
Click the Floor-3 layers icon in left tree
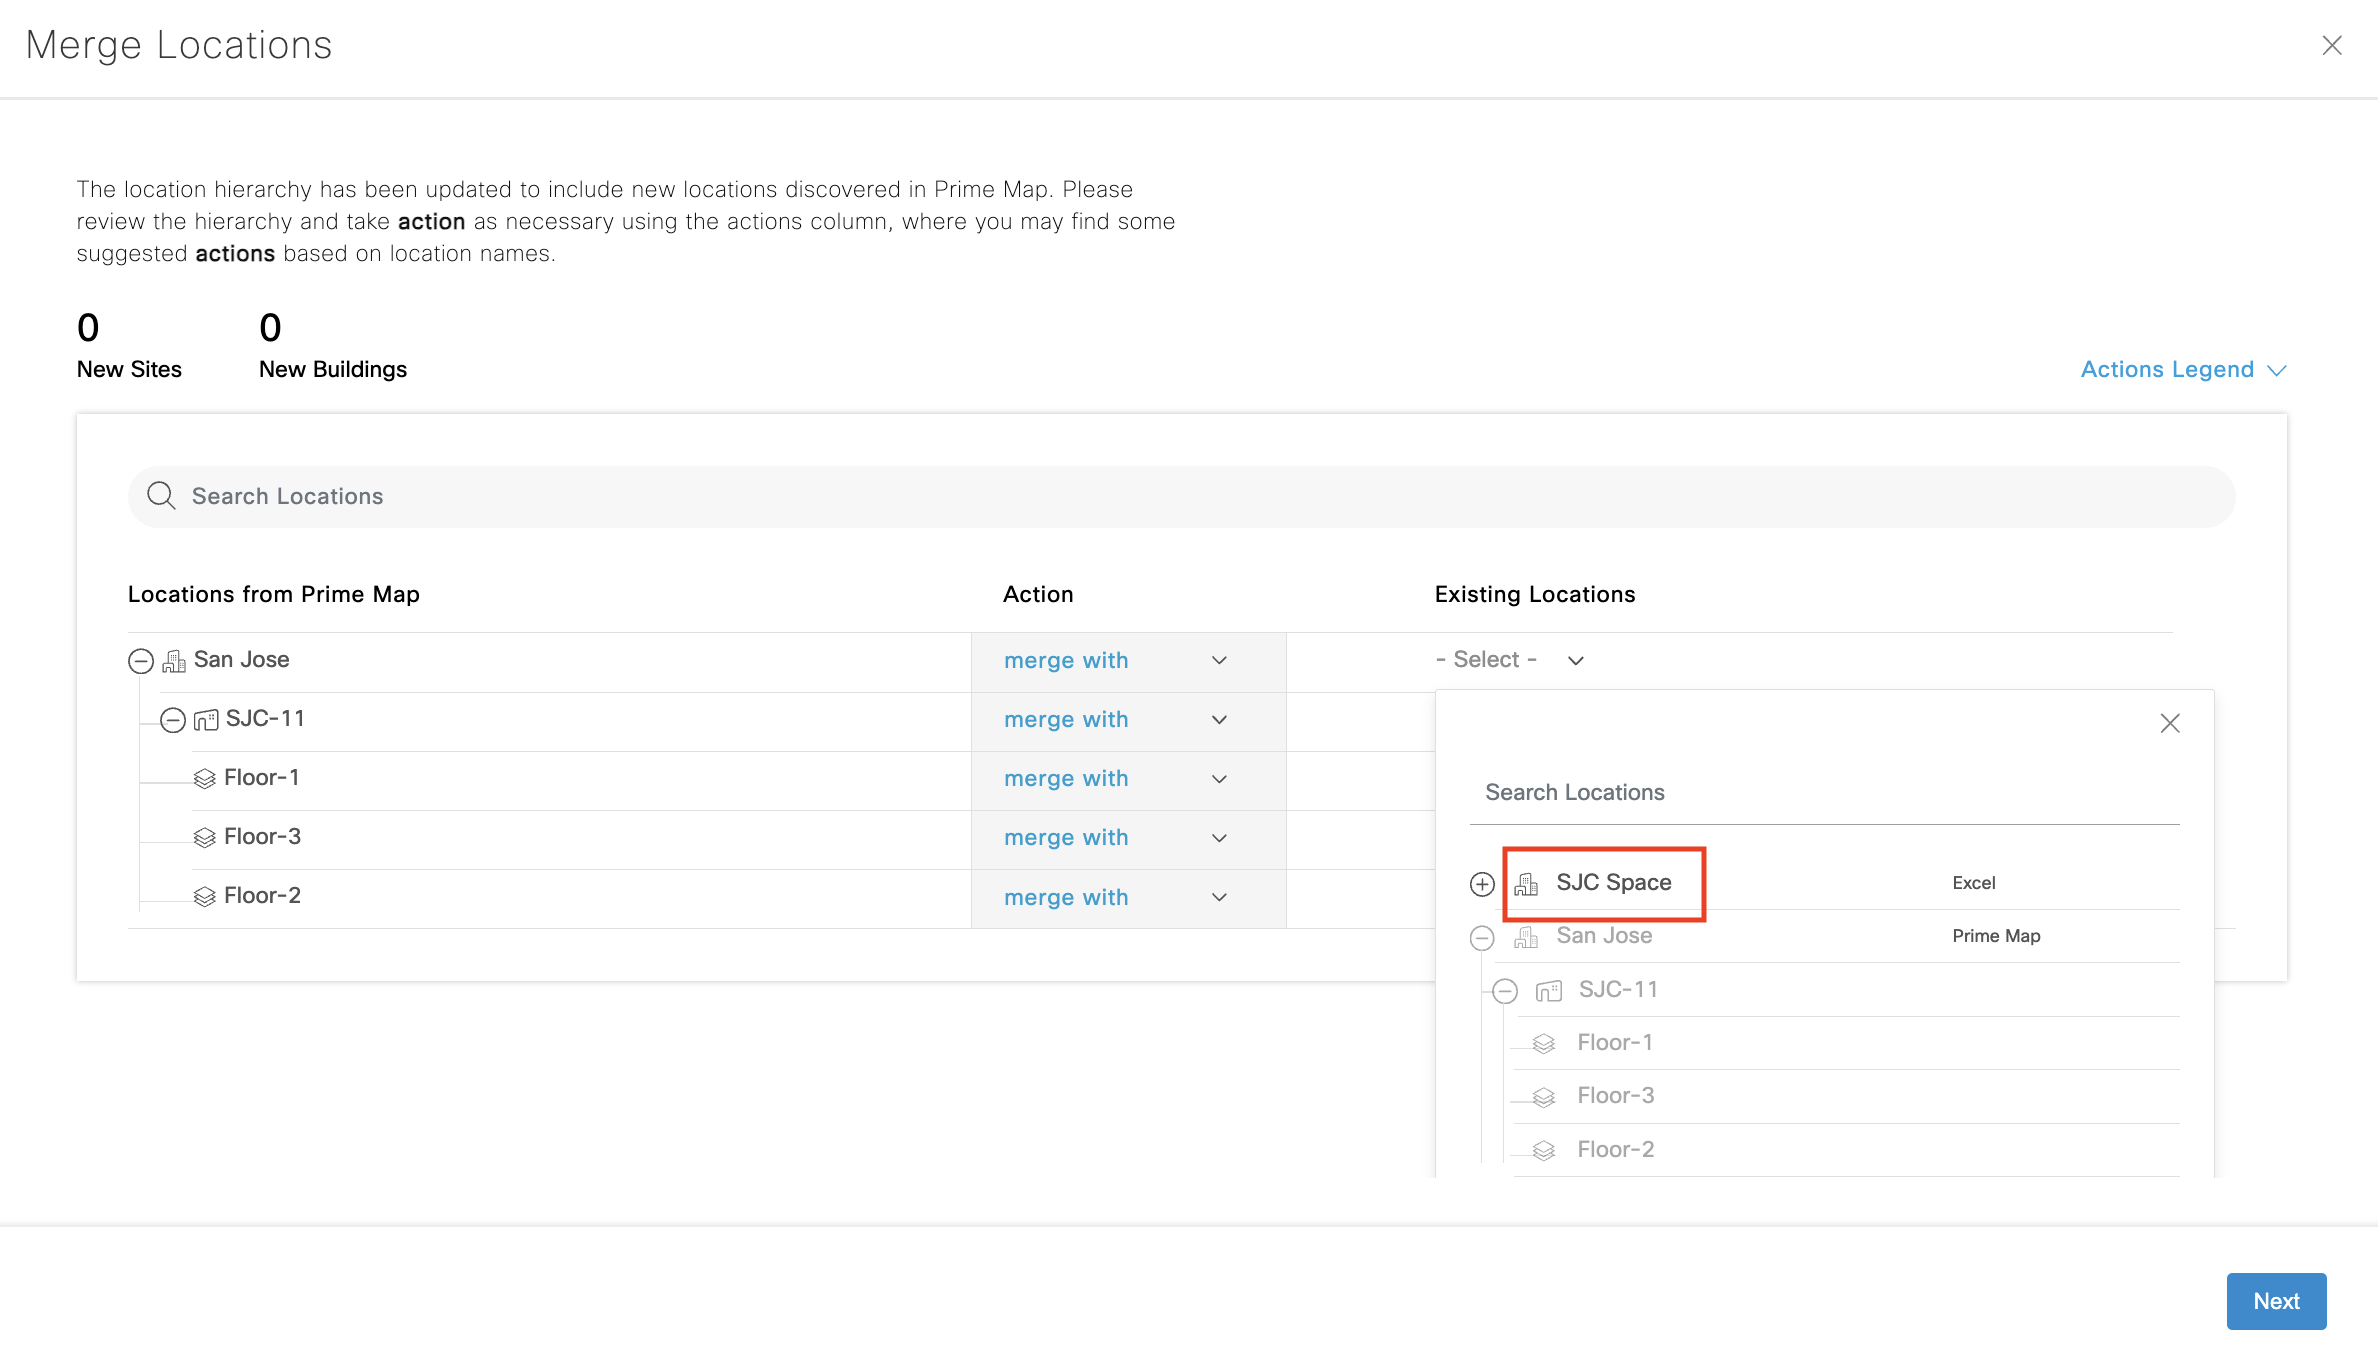pyautogui.click(x=205, y=838)
